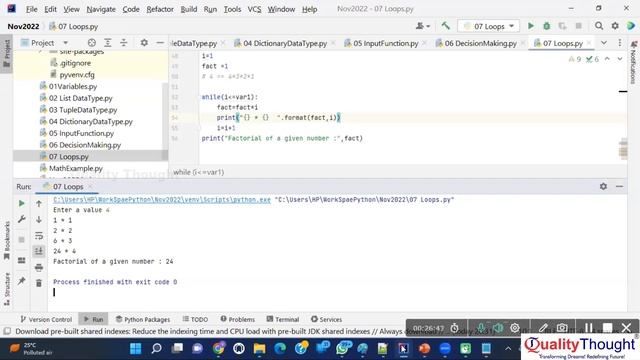The width and height of the screenshot is (640, 360).
Task: Open 03 TupleDataType.py in project tree
Action: click(83, 110)
